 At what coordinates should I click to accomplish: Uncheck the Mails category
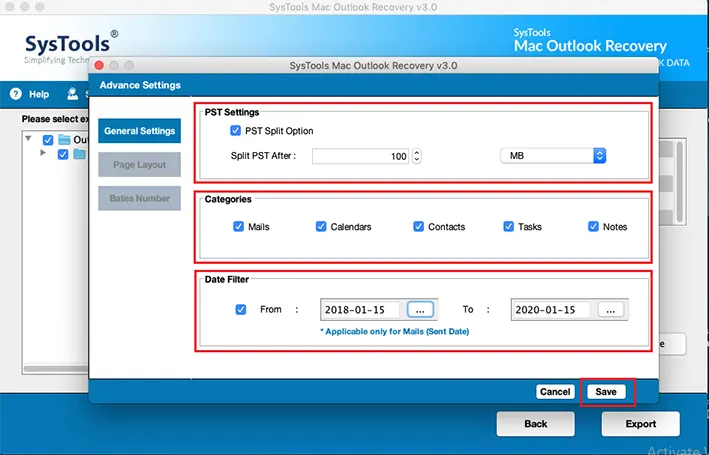pyautogui.click(x=238, y=226)
